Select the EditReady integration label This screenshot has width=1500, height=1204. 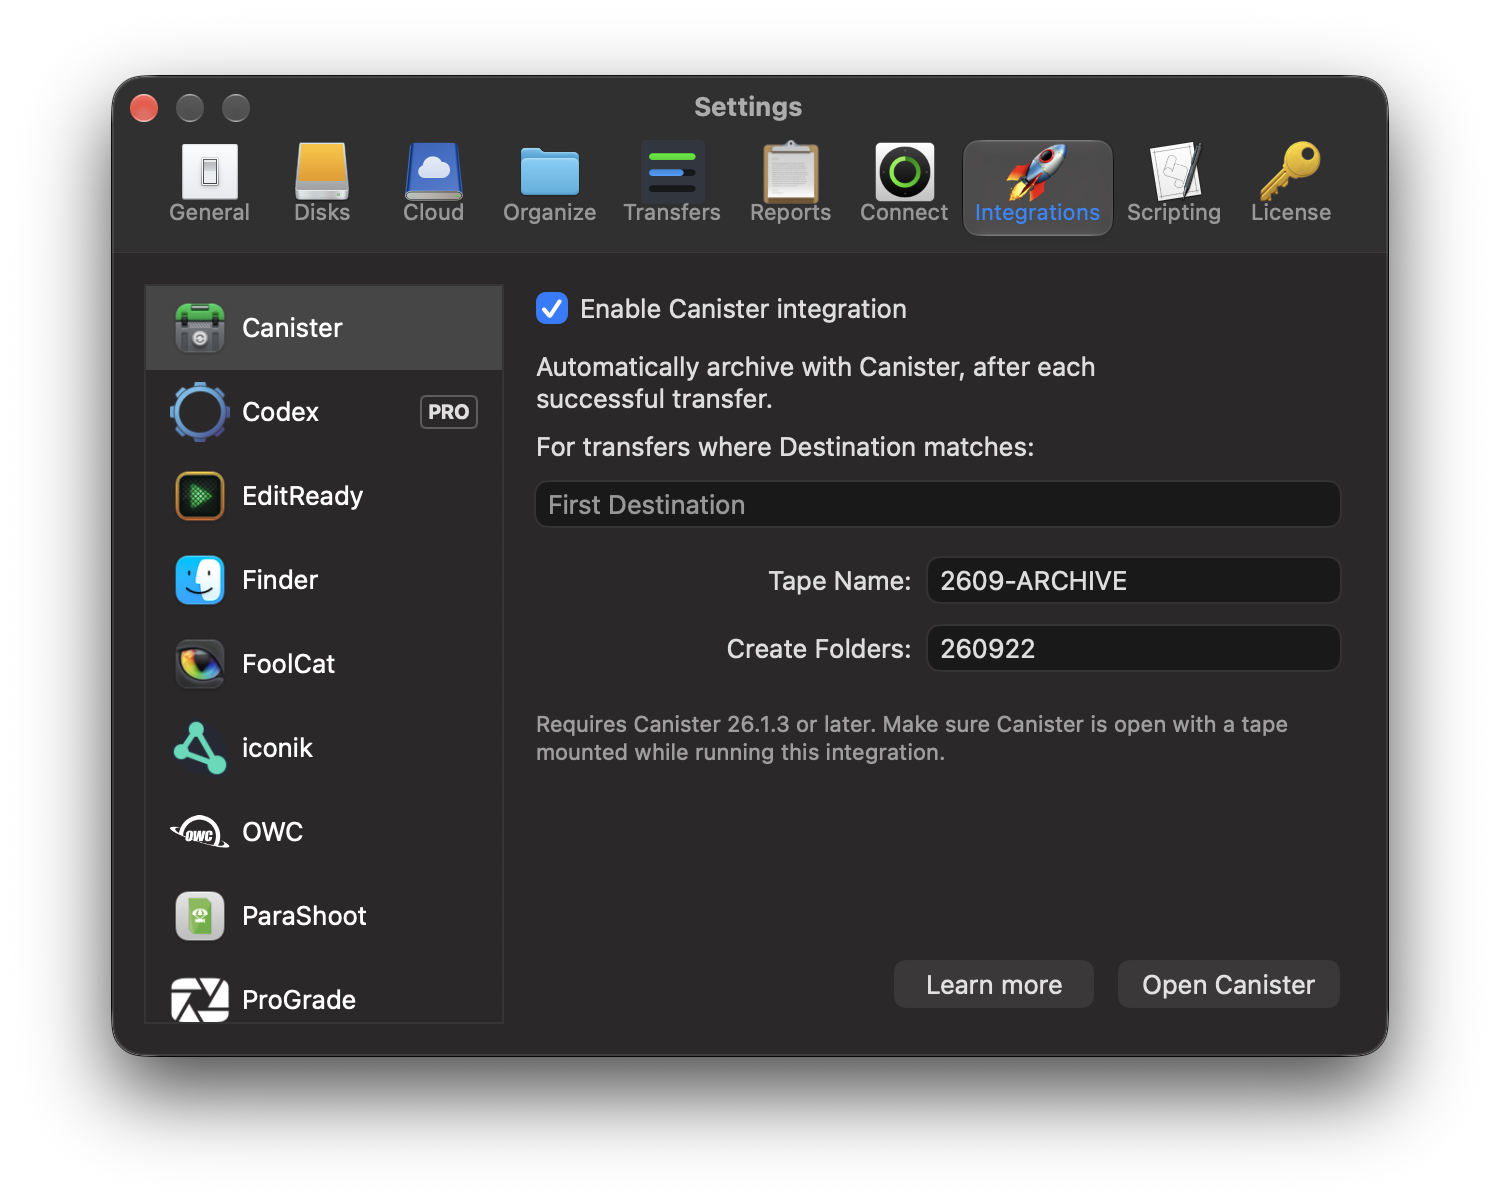[303, 496]
